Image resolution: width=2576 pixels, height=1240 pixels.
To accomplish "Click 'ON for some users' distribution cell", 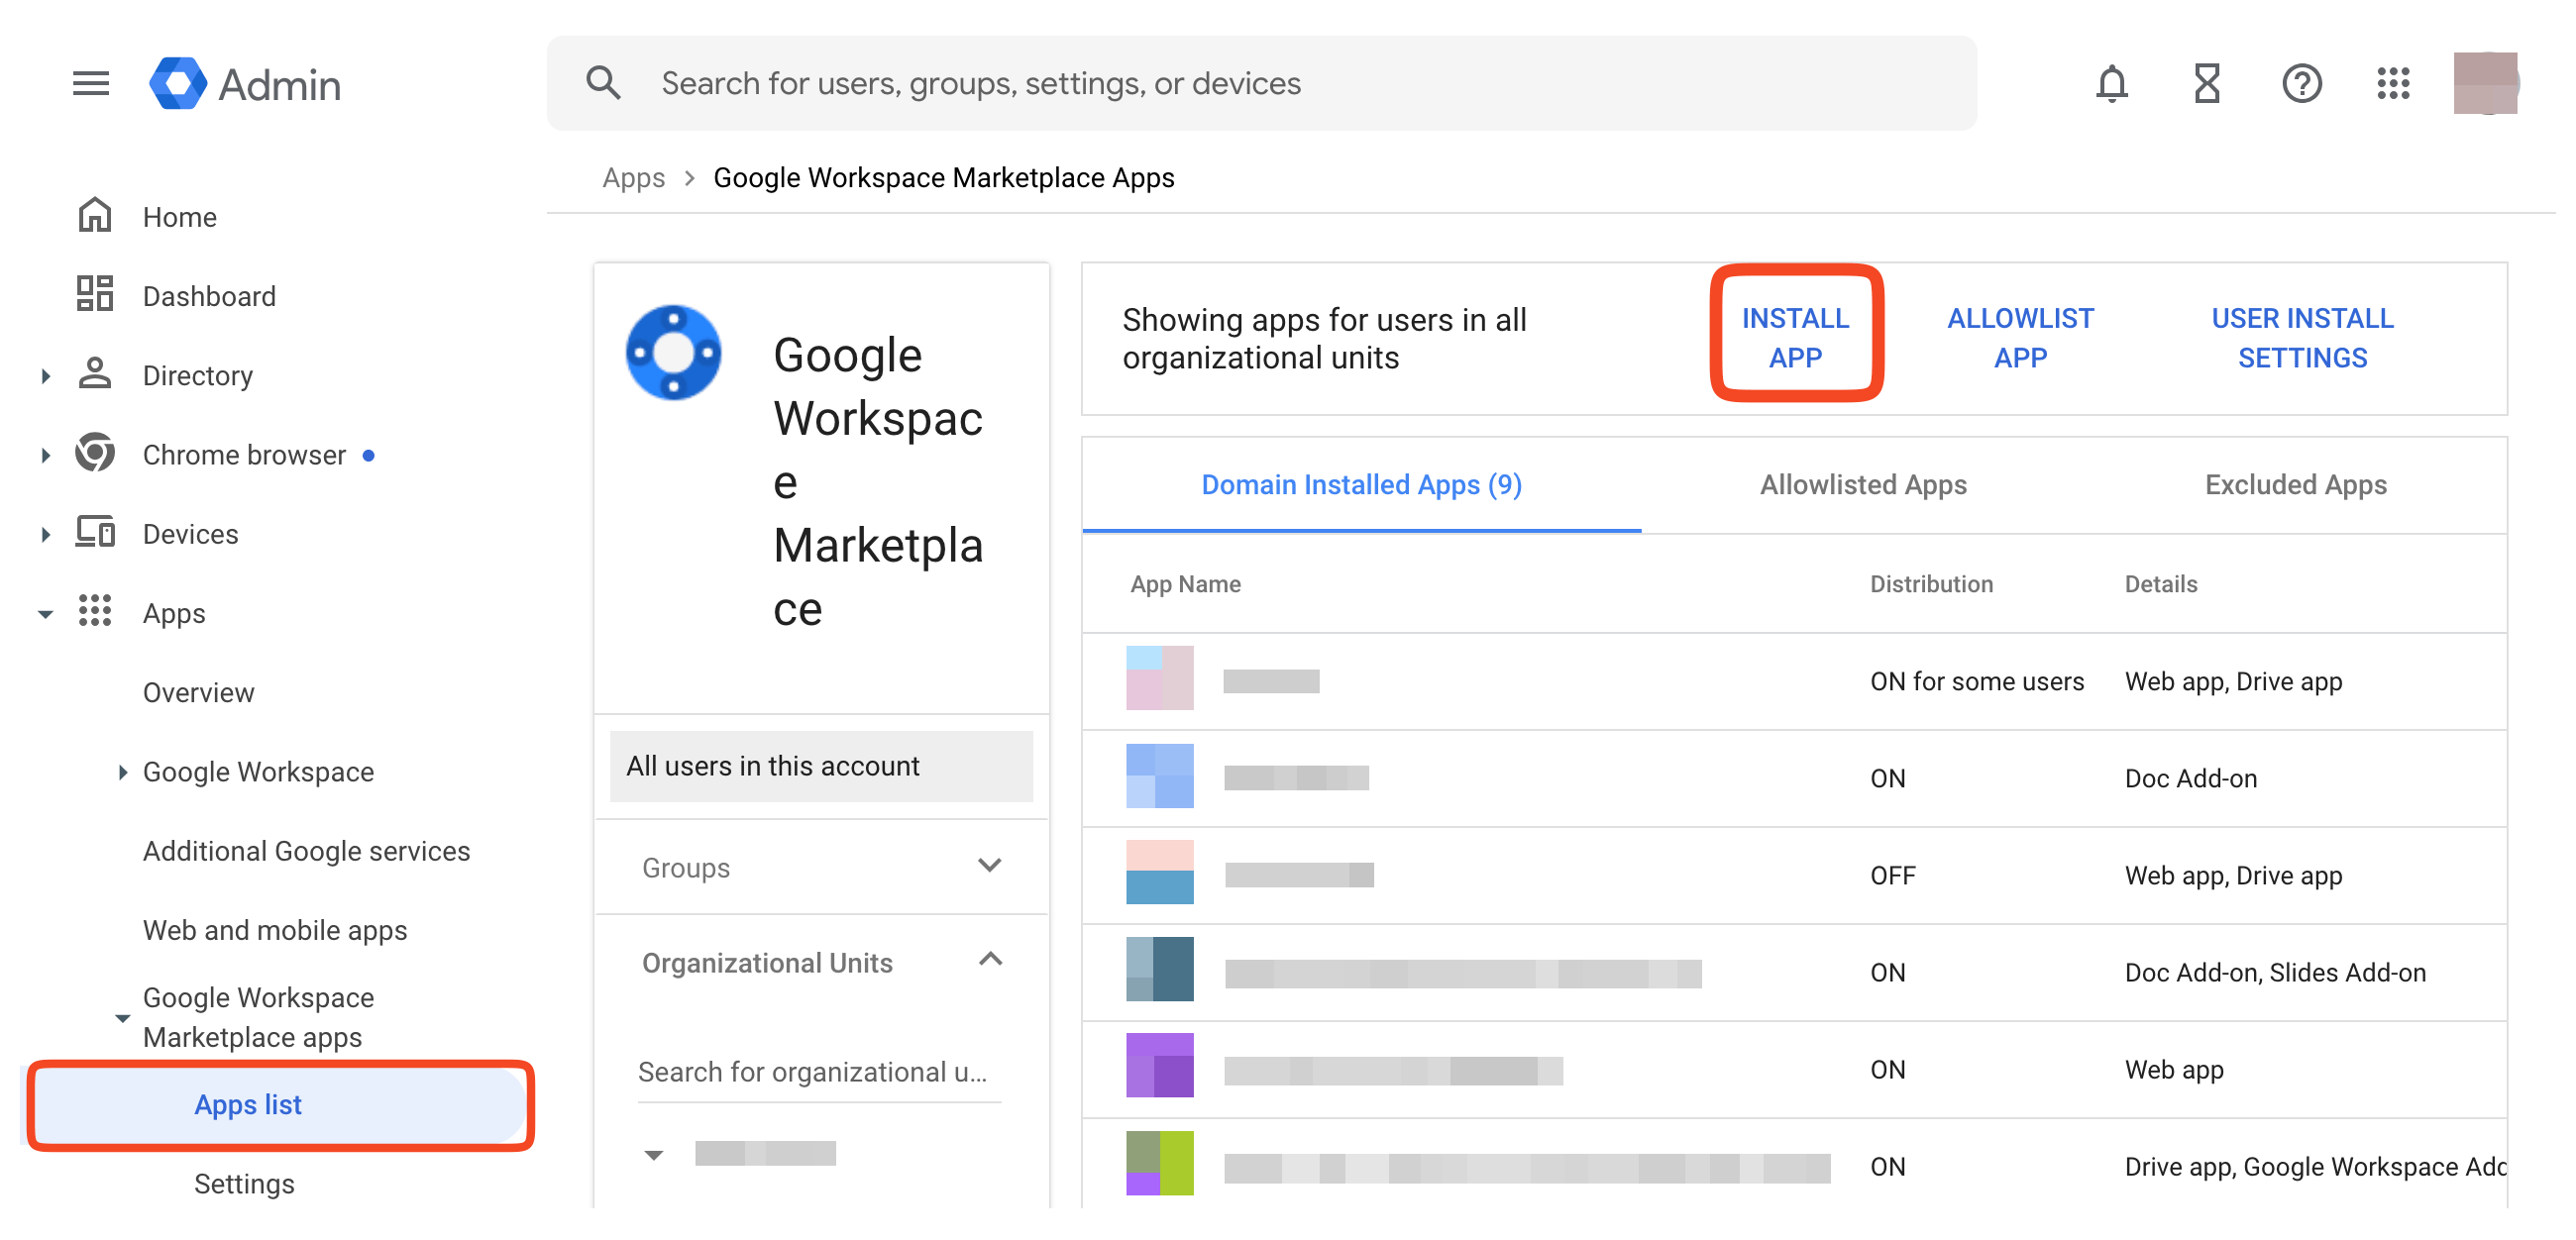I will 1976,681.
